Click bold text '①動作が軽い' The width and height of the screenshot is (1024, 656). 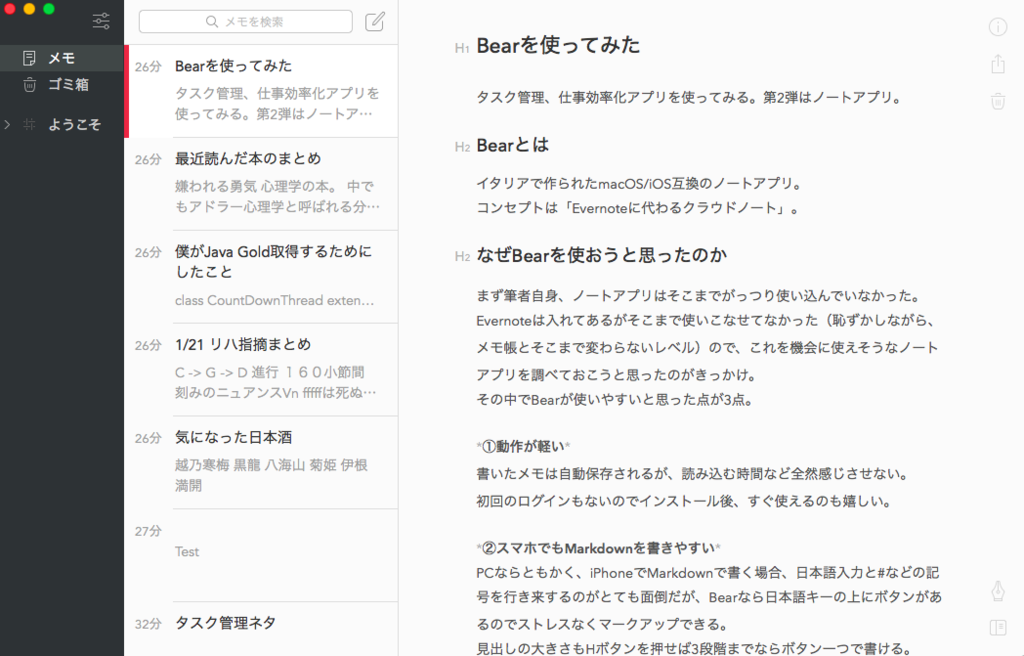click(x=523, y=446)
